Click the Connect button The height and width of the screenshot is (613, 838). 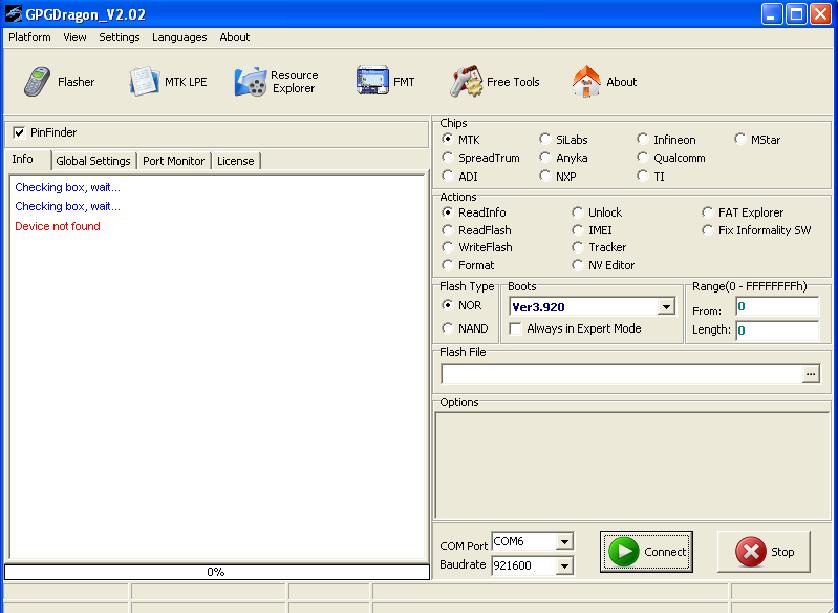point(646,552)
